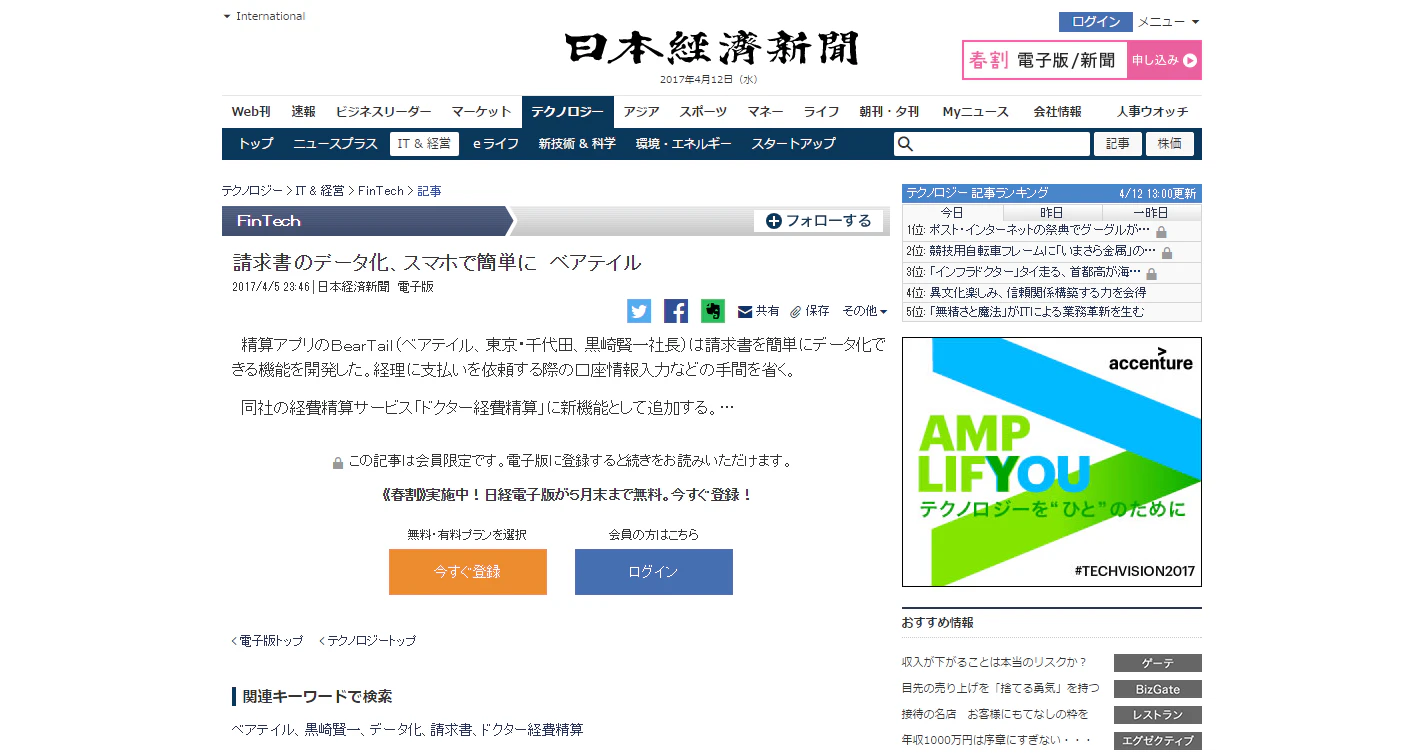This screenshot has height=753, width=1423.
Task: Click the orange 今すぐ登録 button
Action: (468, 572)
